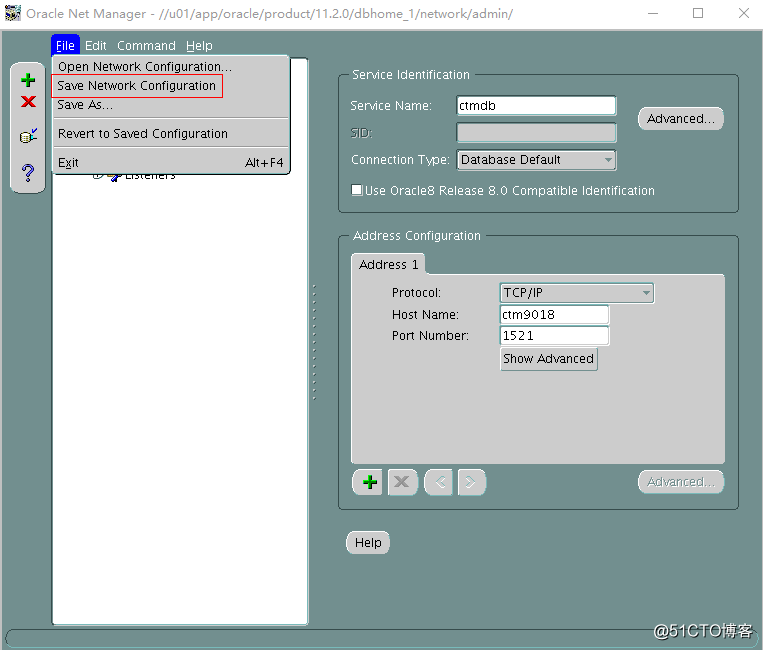Open the Help menu in menu bar
Screen dimensions: 763x650
[x=199, y=46]
